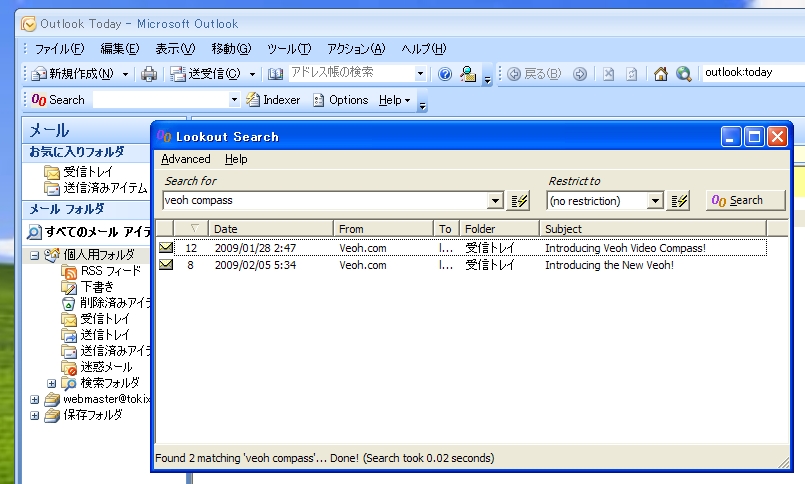This screenshot has width=805, height=484.
Task: Open the ヘルプ menu in Outlook
Action: pyautogui.click(x=424, y=49)
